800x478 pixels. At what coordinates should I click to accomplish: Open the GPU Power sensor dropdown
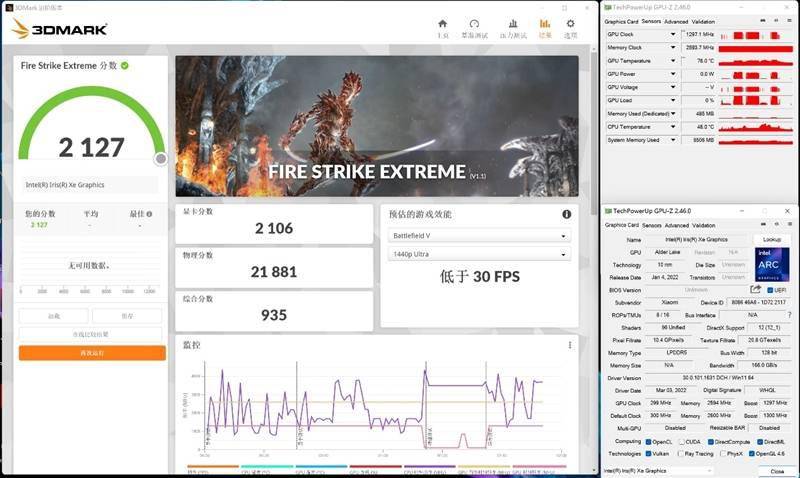[672, 74]
